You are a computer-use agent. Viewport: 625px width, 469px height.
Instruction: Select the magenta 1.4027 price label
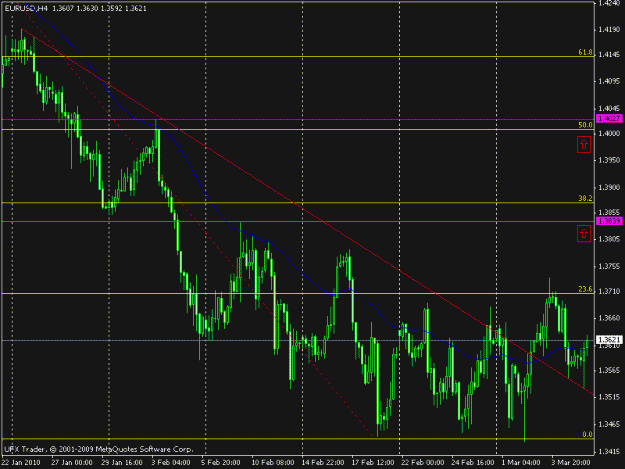[609, 118]
